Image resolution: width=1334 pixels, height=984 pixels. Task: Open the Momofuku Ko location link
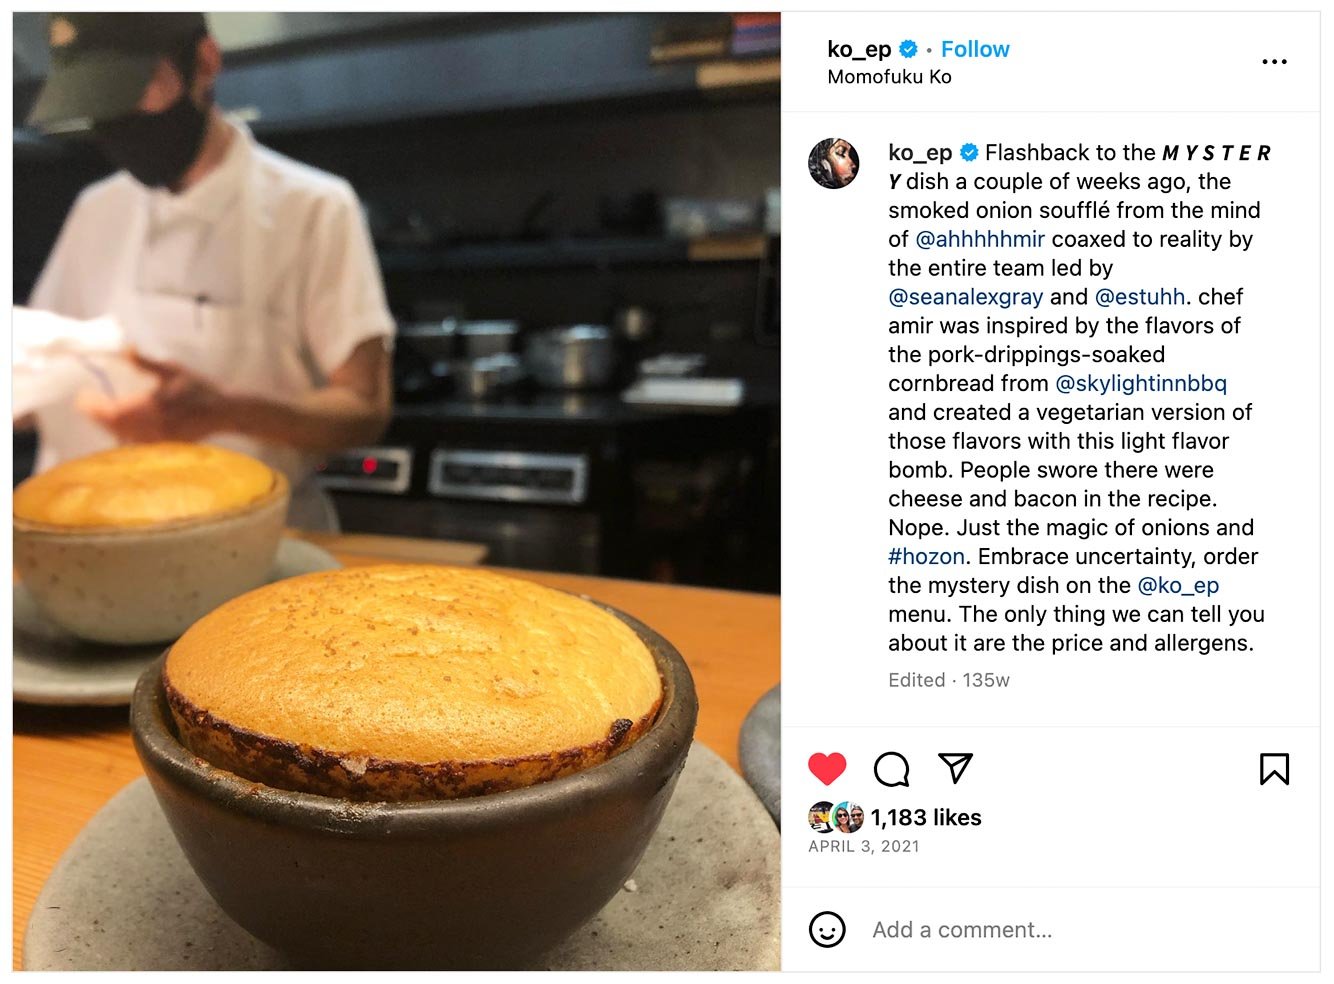pyautogui.click(x=889, y=77)
